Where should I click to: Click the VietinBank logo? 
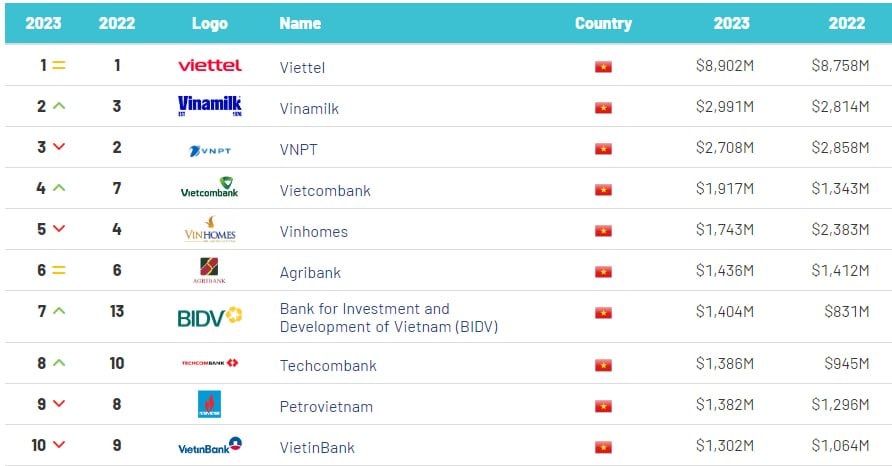210,446
